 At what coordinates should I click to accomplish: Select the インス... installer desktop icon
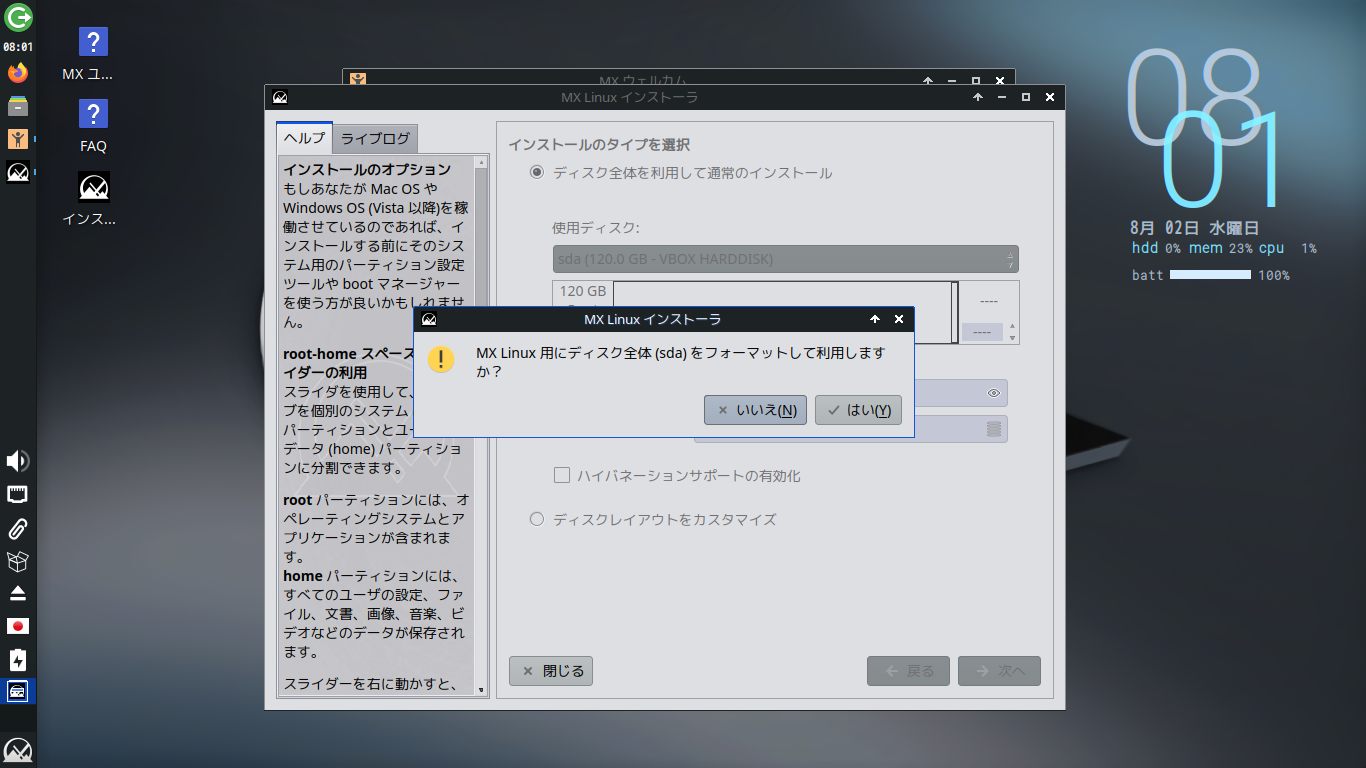point(93,199)
